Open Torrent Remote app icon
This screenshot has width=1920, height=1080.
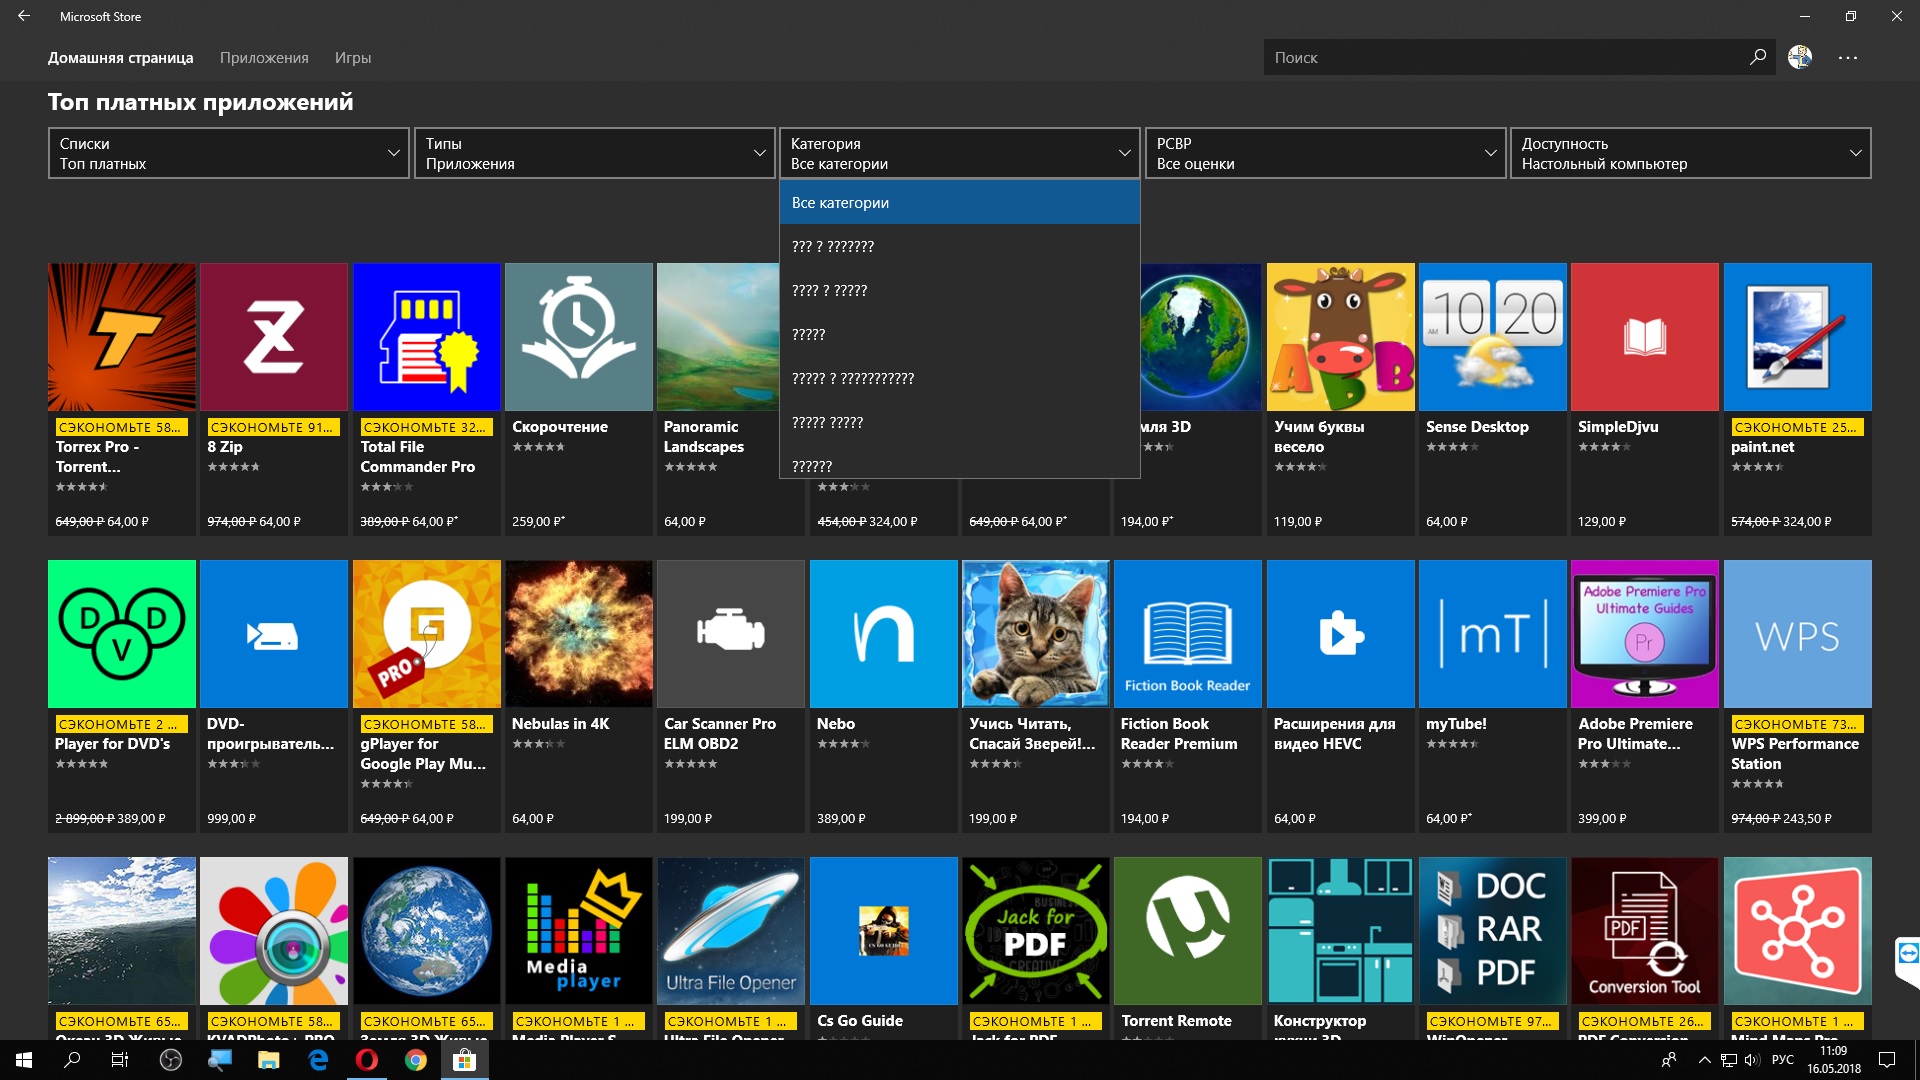(1188, 931)
